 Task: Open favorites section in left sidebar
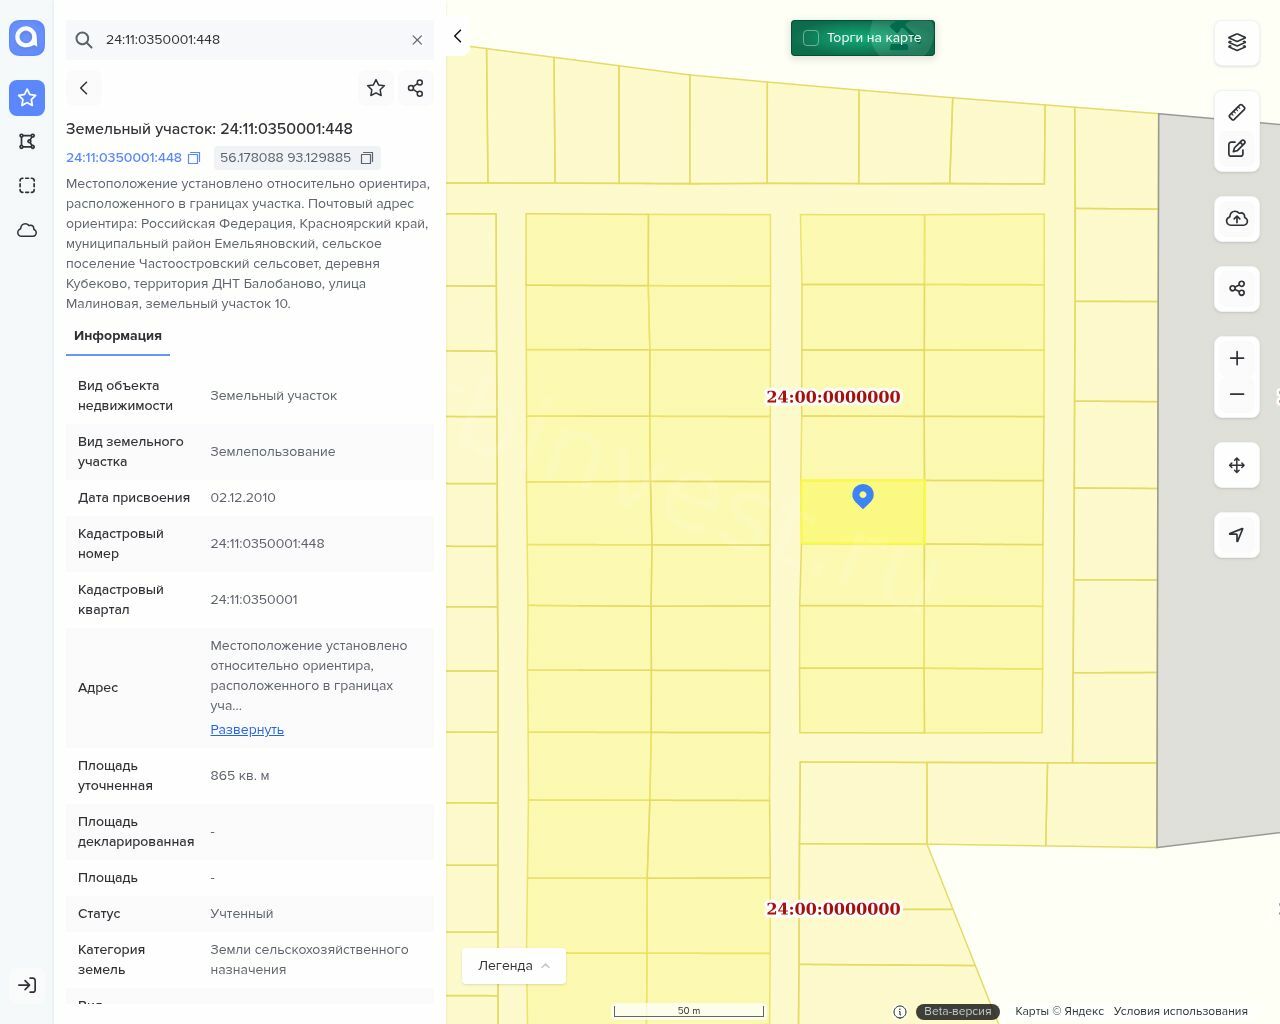tap(27, 98)
